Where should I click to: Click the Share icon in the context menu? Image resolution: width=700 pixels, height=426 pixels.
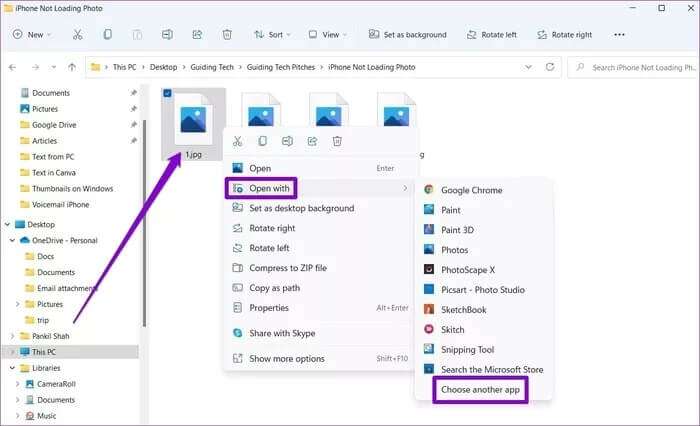[x=312, y=142]
